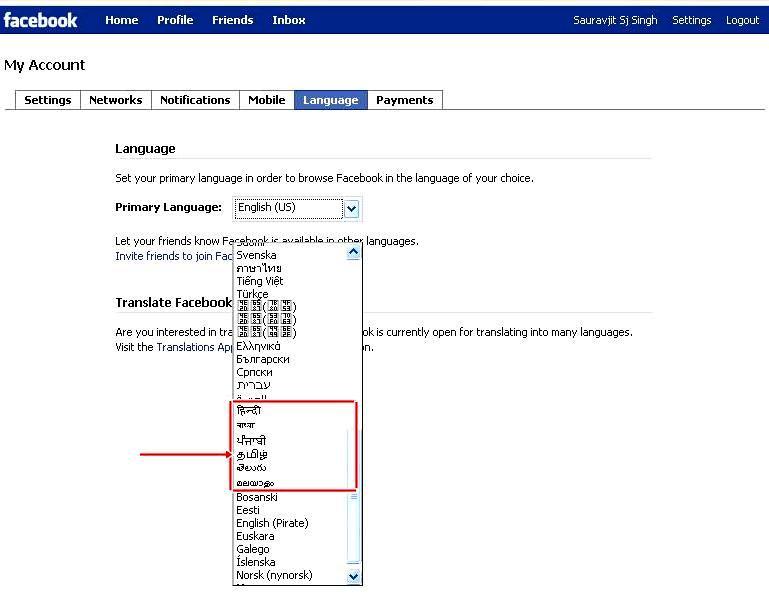Choose Eesti from the list
Screen dimensions: 769x610
(248, 510)
